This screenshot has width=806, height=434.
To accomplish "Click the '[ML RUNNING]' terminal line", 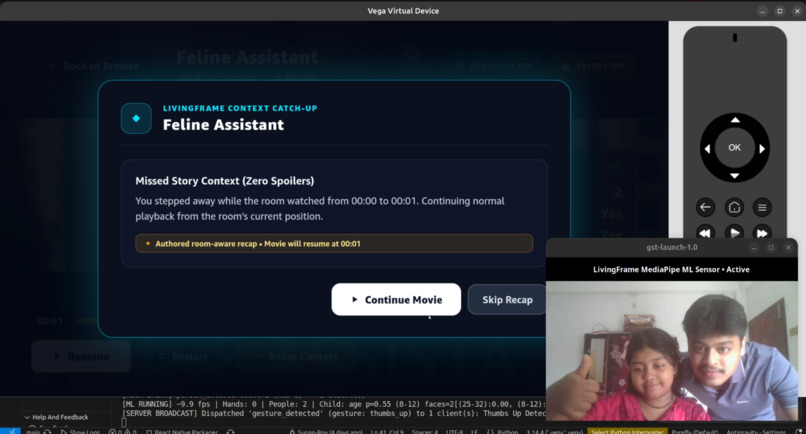I will pyautogui.click(x=334, y=404).
